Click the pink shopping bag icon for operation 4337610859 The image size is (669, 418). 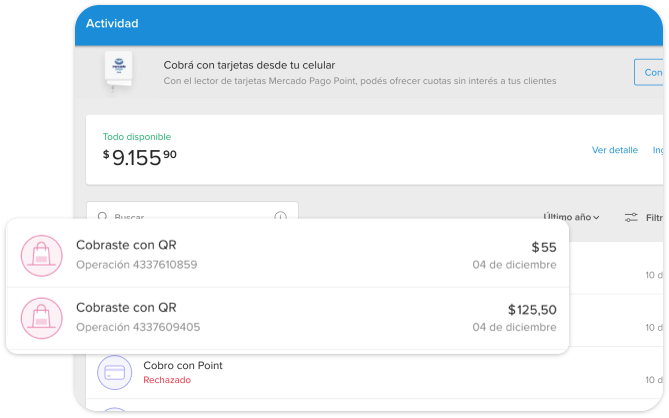pos(42,256)
